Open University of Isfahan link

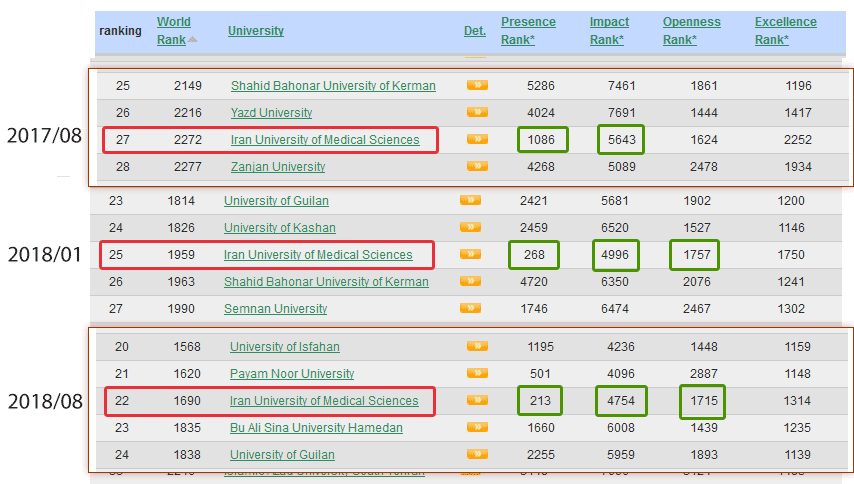click(284, 347)
